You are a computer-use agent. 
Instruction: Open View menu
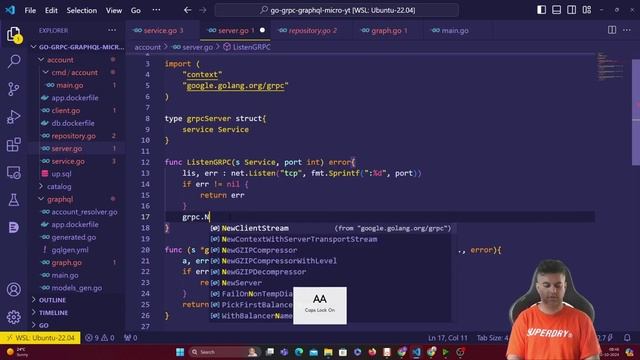click(x=114, y=10)
